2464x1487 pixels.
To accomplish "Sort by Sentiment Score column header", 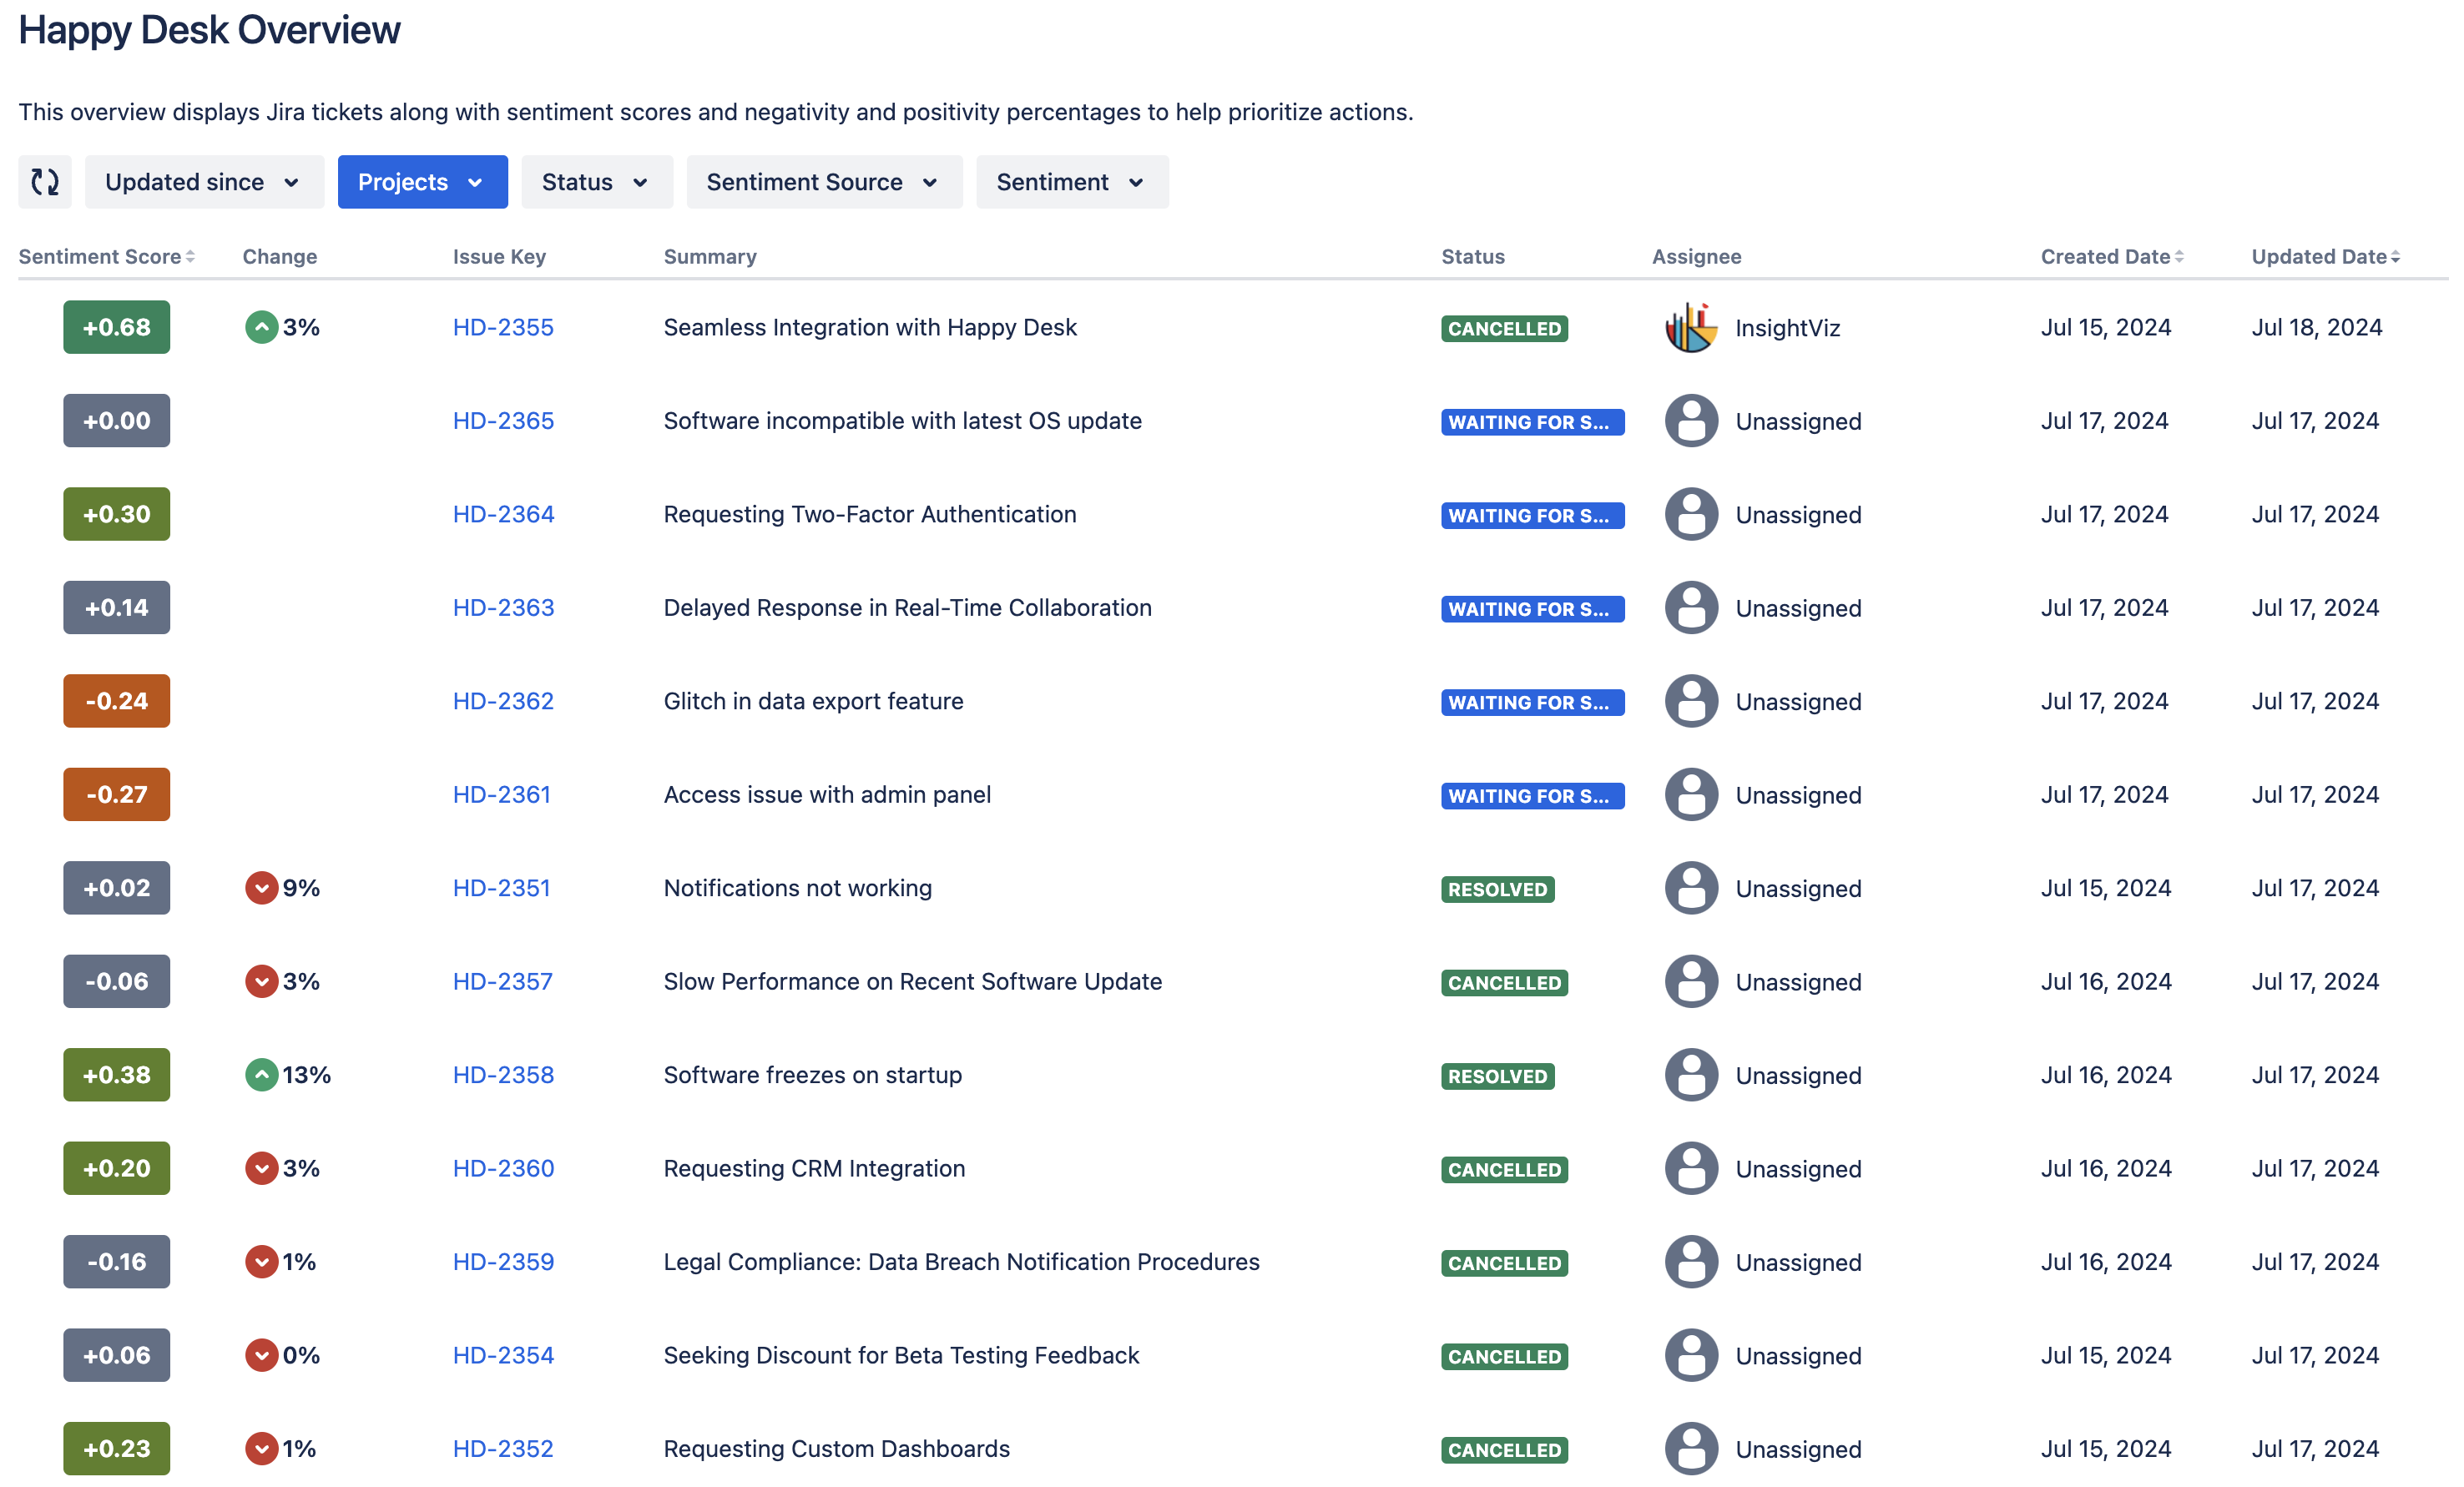I will [106, 257].
